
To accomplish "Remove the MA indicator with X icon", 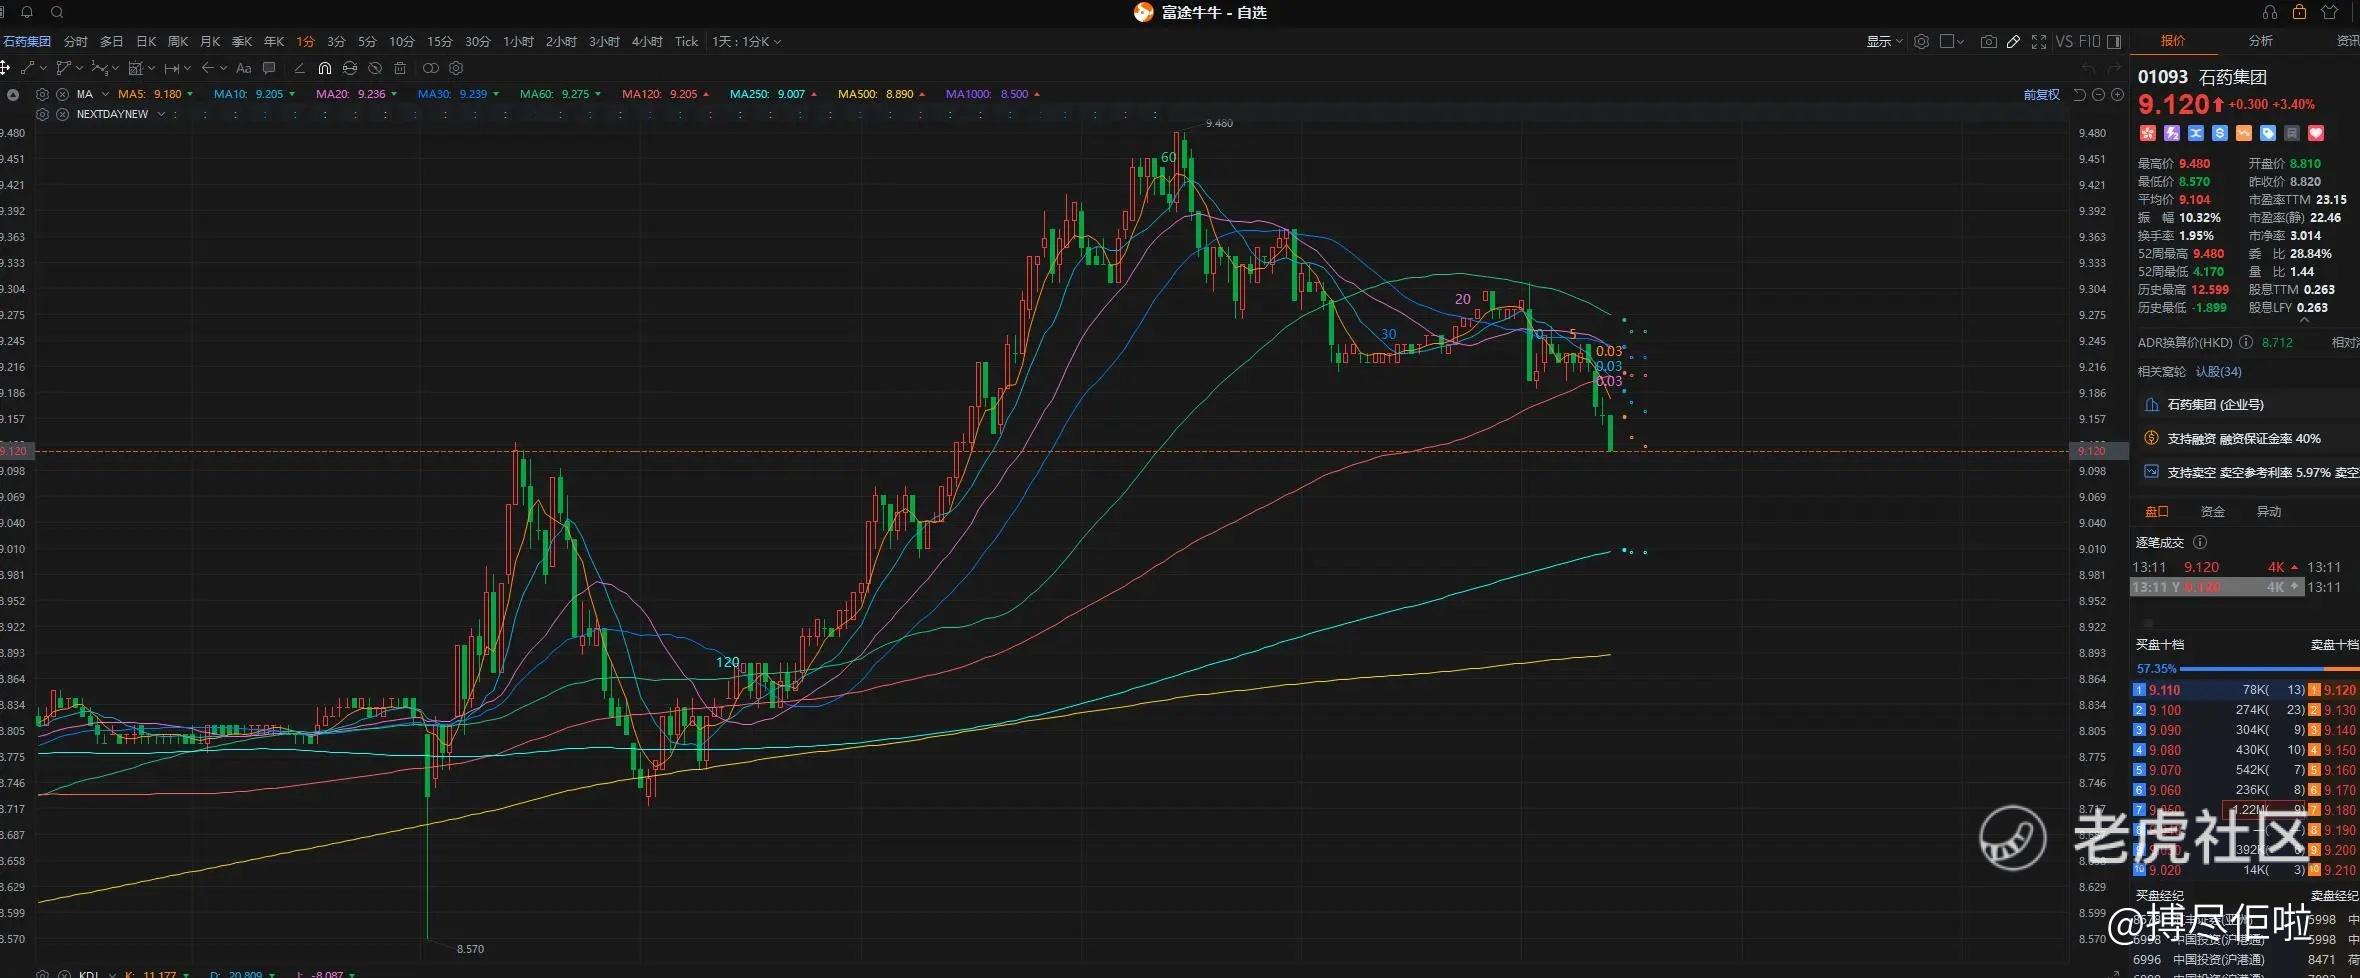I will click(x=62, y=94).
